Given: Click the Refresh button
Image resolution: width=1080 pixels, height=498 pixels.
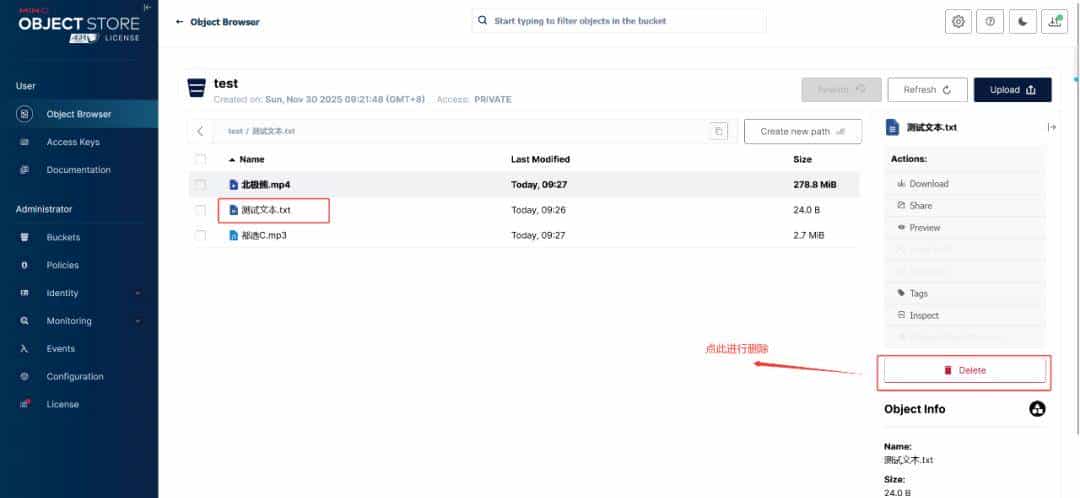Looking at the screenshot, I should tap(927, 90).
